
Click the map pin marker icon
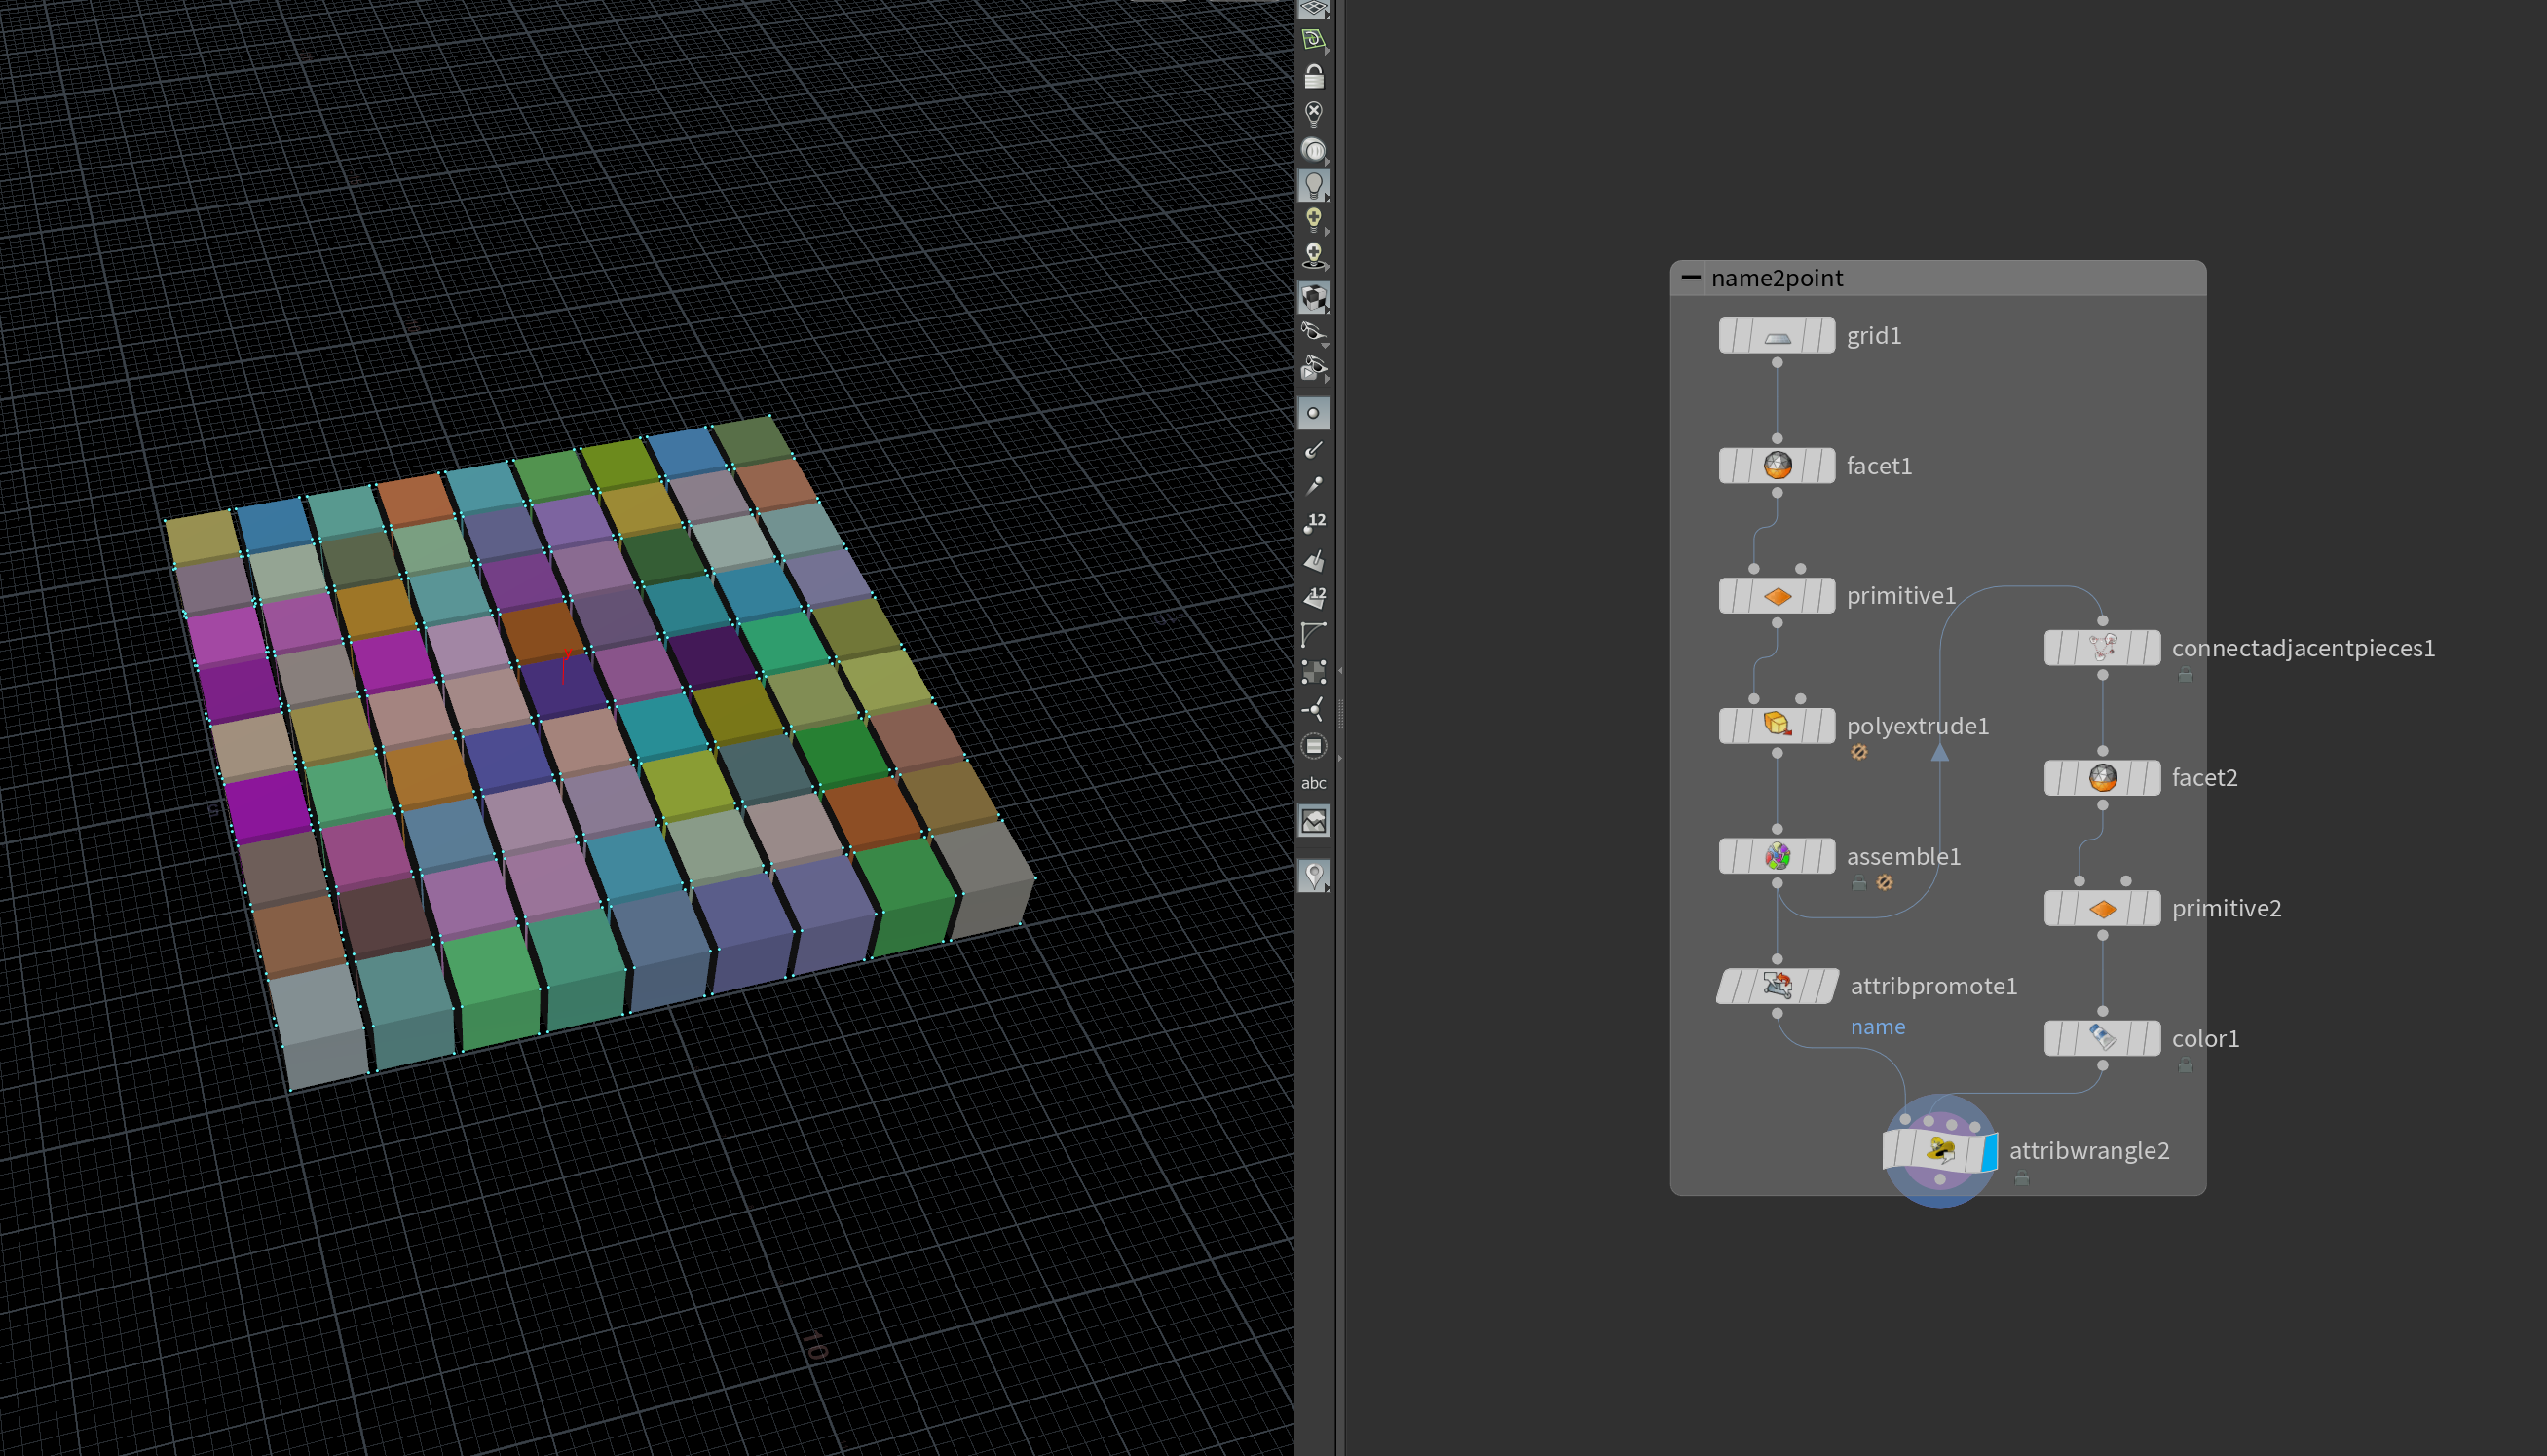point(1313,876)
